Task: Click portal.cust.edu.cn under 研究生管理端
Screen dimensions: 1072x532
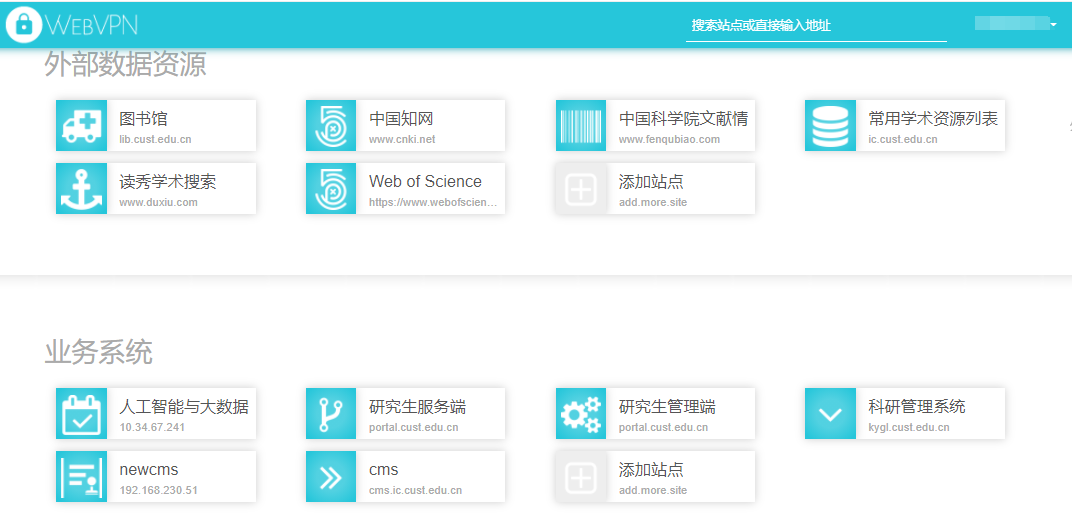Action: (x=663, y=427)
